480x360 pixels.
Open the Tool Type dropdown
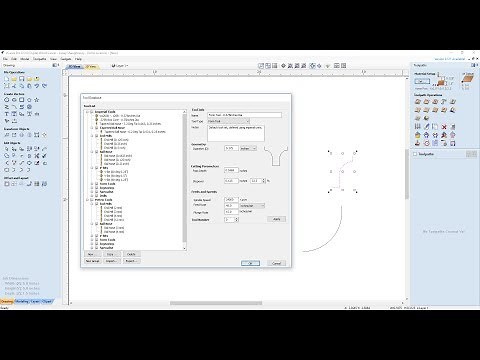[228, 121]
